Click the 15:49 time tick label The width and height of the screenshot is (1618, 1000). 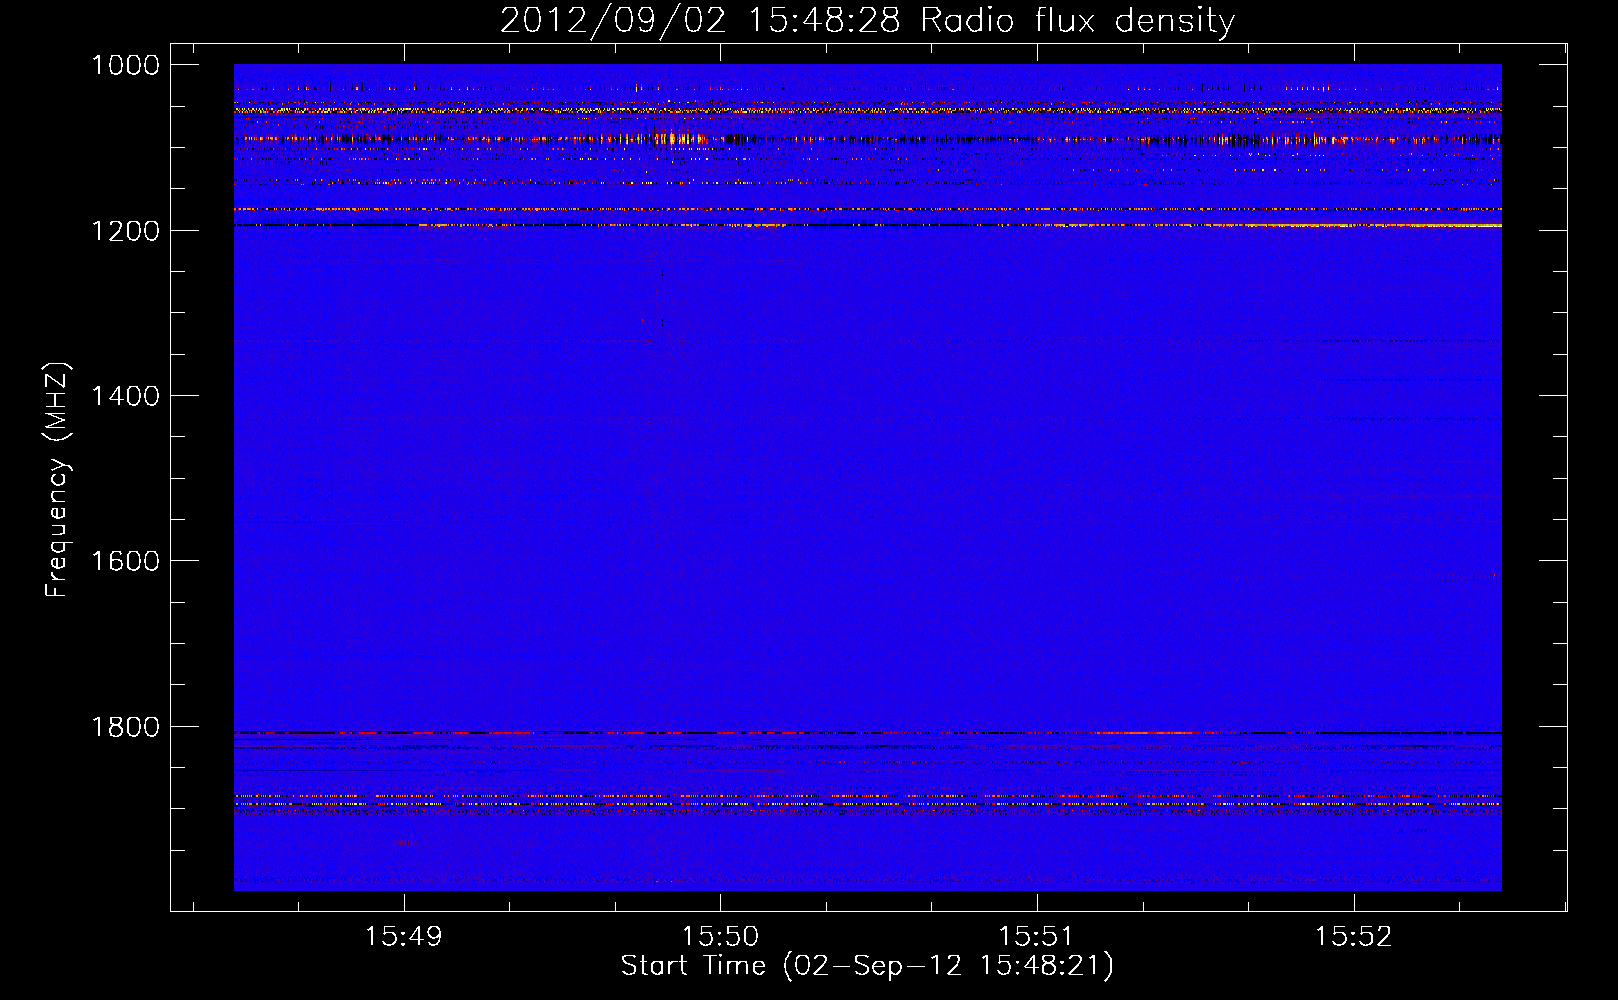(403, 937)
